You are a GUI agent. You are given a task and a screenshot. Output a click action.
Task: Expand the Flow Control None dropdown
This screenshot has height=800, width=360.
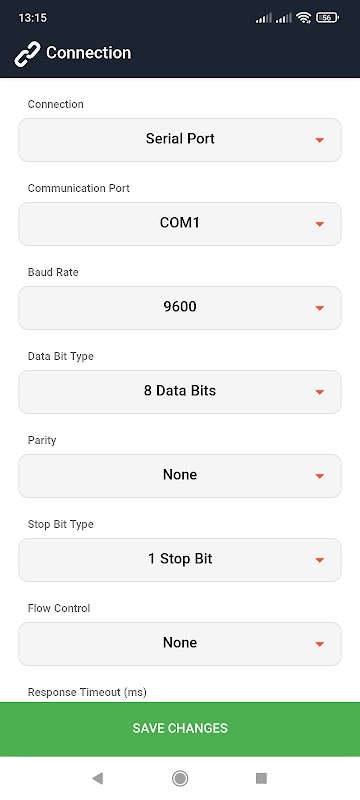[180, 644]
